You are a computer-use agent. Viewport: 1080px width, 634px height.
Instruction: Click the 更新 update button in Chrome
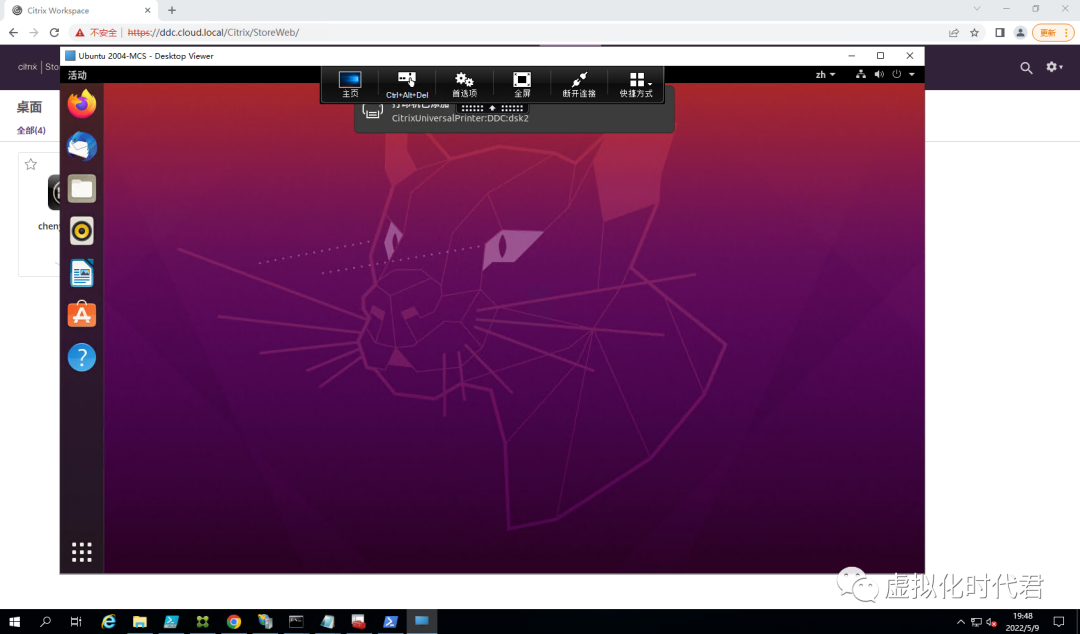coord(1052,32)
